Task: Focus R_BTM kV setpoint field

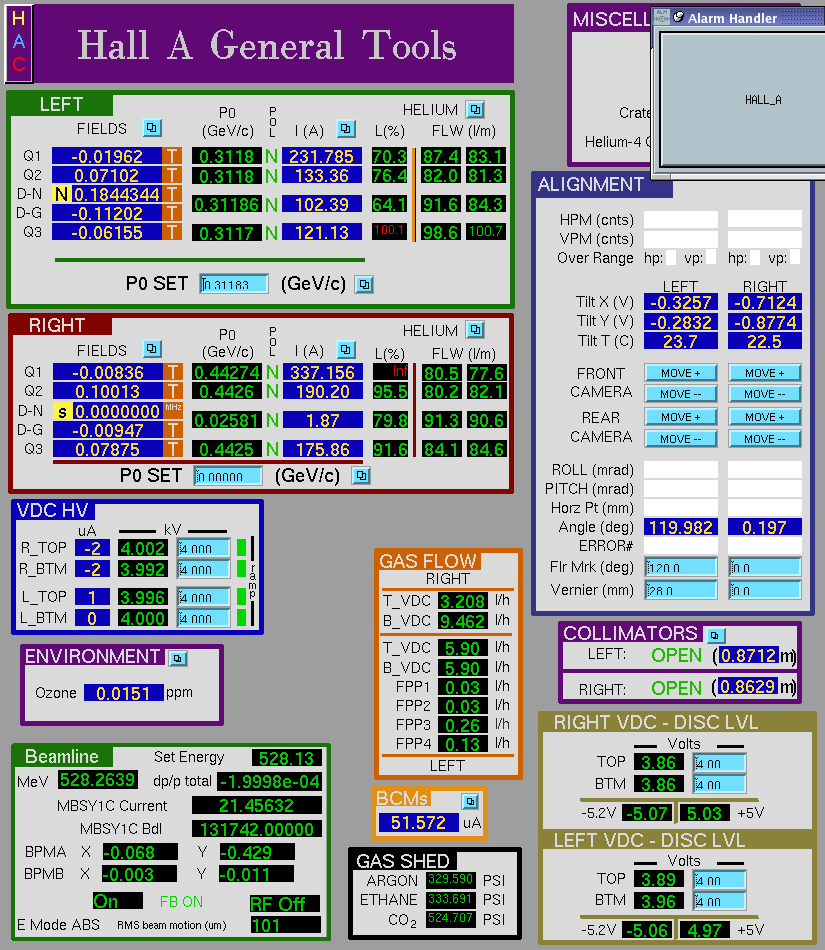Action: (204, 569)
